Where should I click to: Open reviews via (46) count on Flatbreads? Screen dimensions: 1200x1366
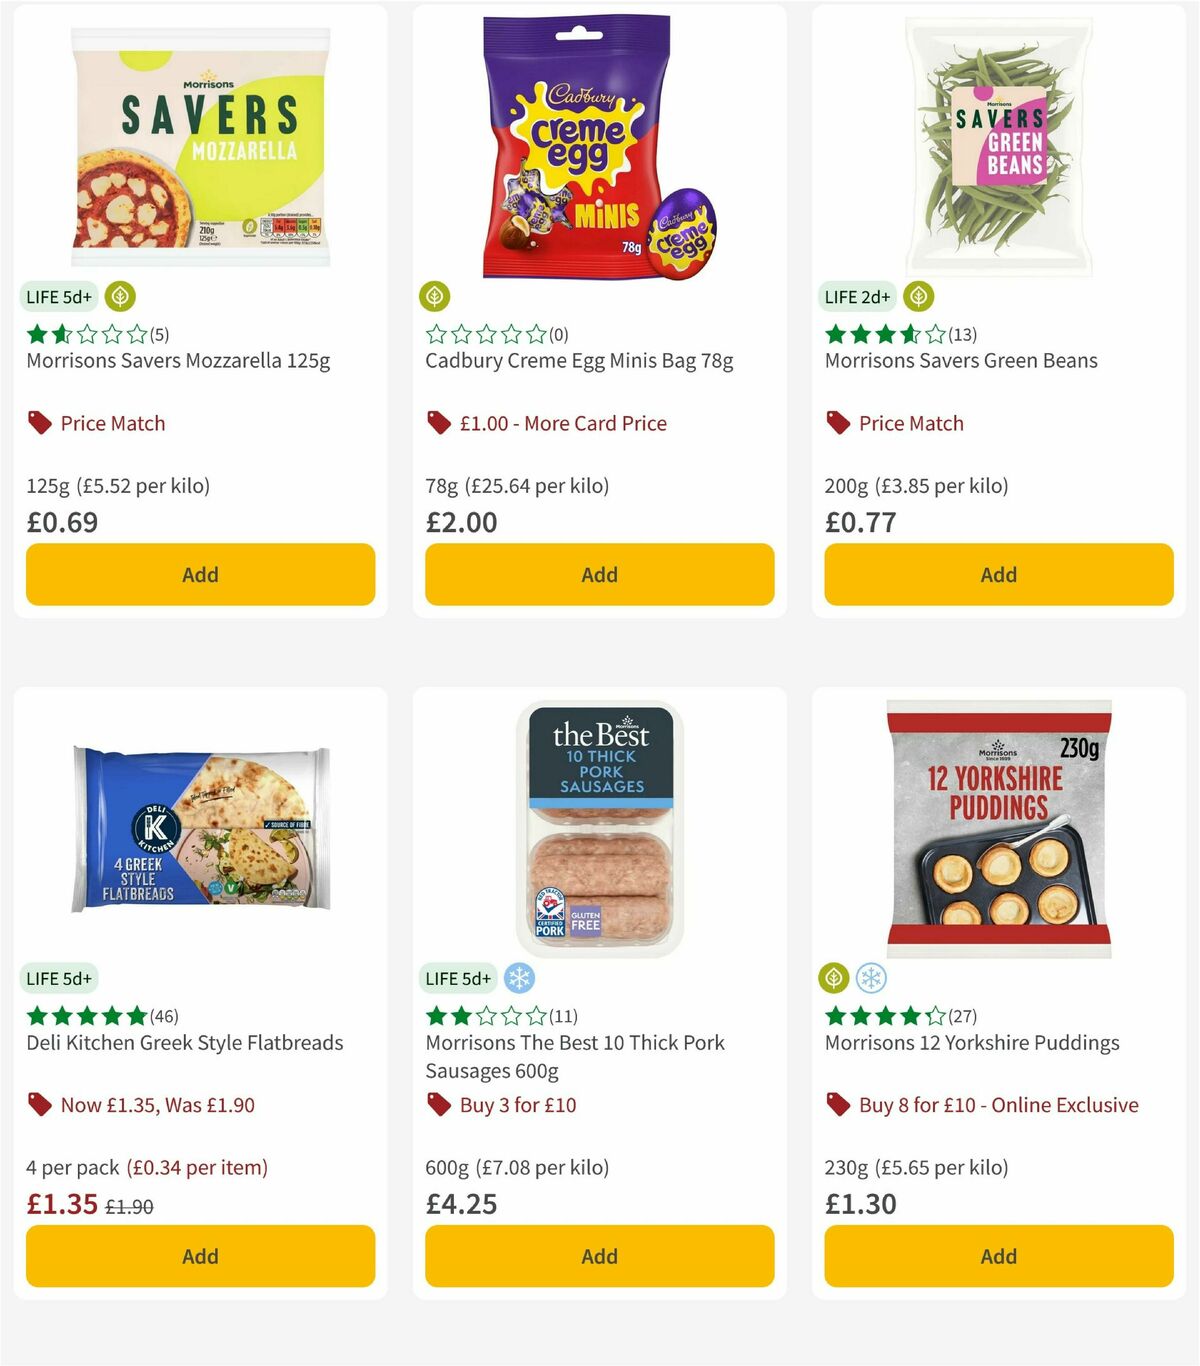166,1016
